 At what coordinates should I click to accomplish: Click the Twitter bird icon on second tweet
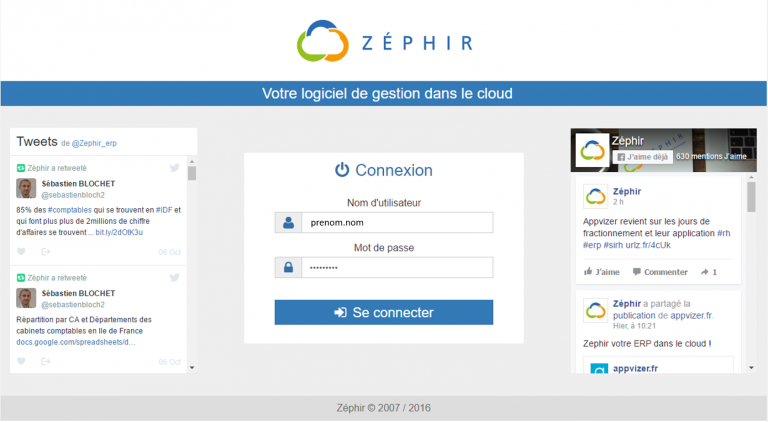coord(174,277)
